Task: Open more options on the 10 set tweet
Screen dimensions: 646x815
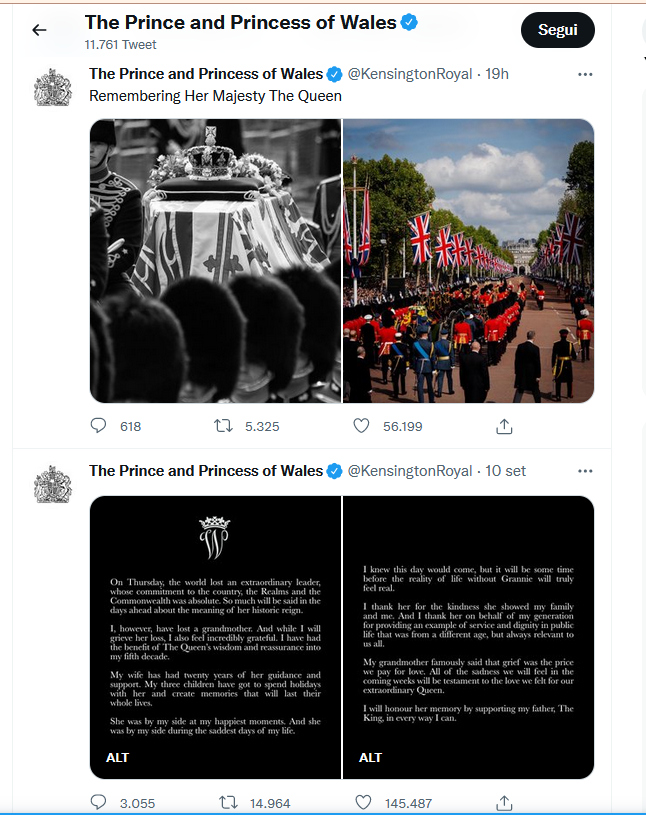Action: 585,471
